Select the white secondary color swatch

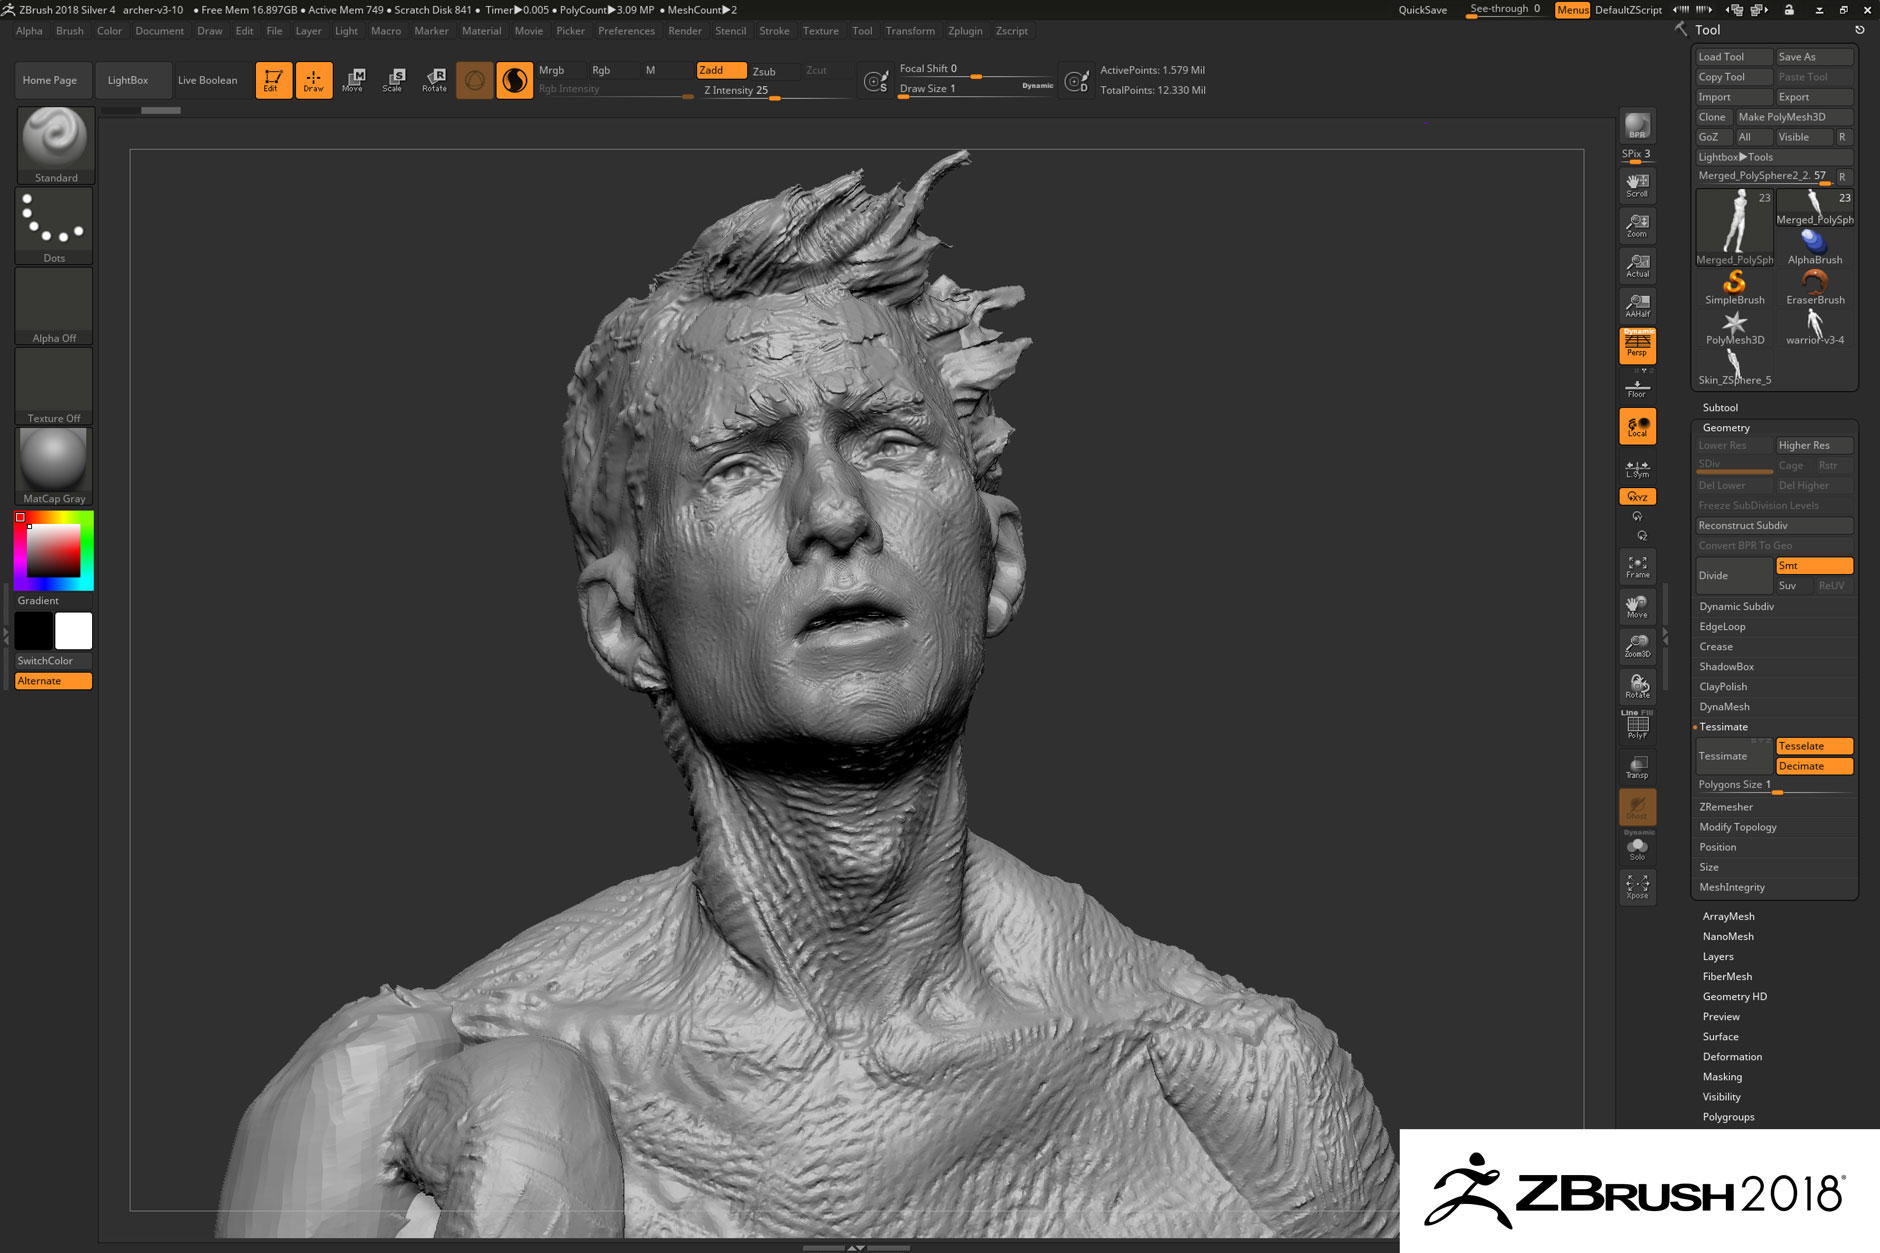pos(73,631)
